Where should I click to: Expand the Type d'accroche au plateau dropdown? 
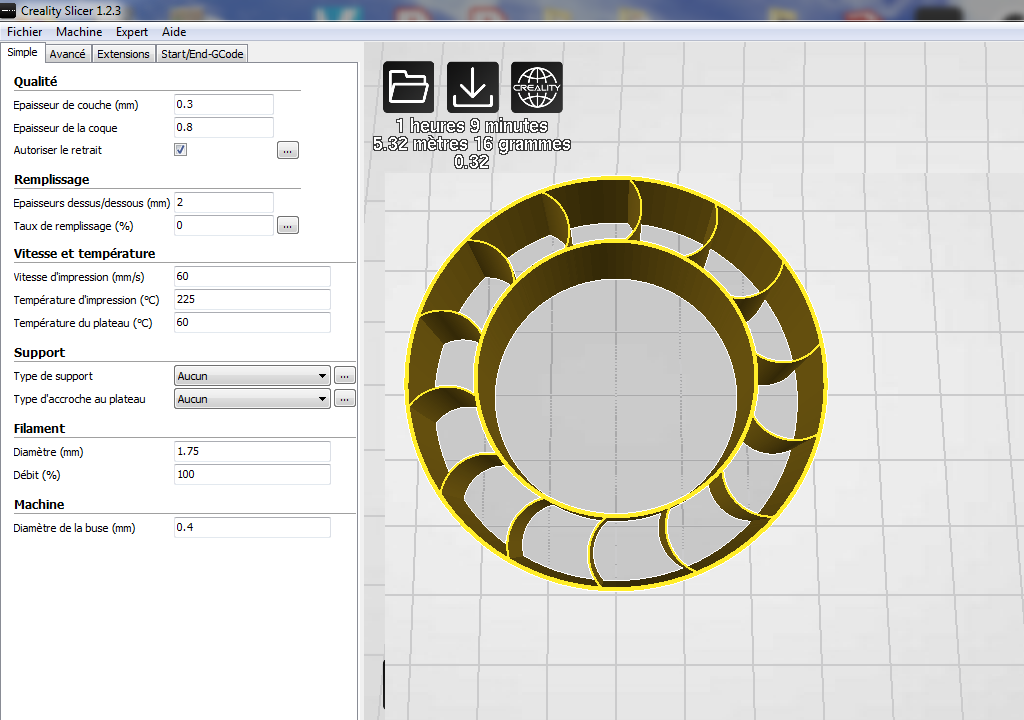[250, 398]
